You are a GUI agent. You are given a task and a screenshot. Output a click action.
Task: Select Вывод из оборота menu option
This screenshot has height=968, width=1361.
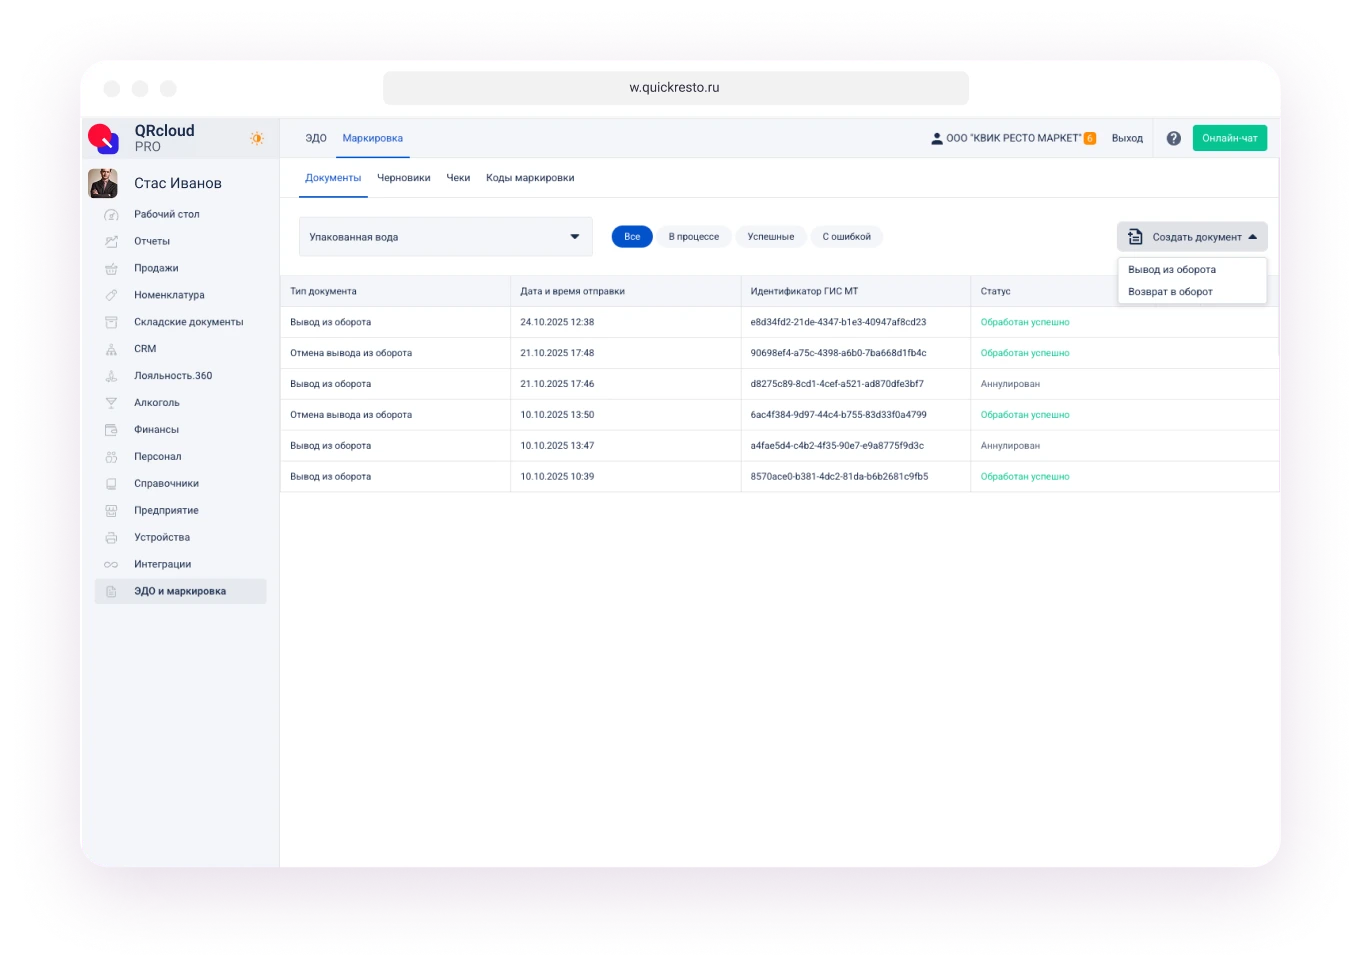(1171, 270)
